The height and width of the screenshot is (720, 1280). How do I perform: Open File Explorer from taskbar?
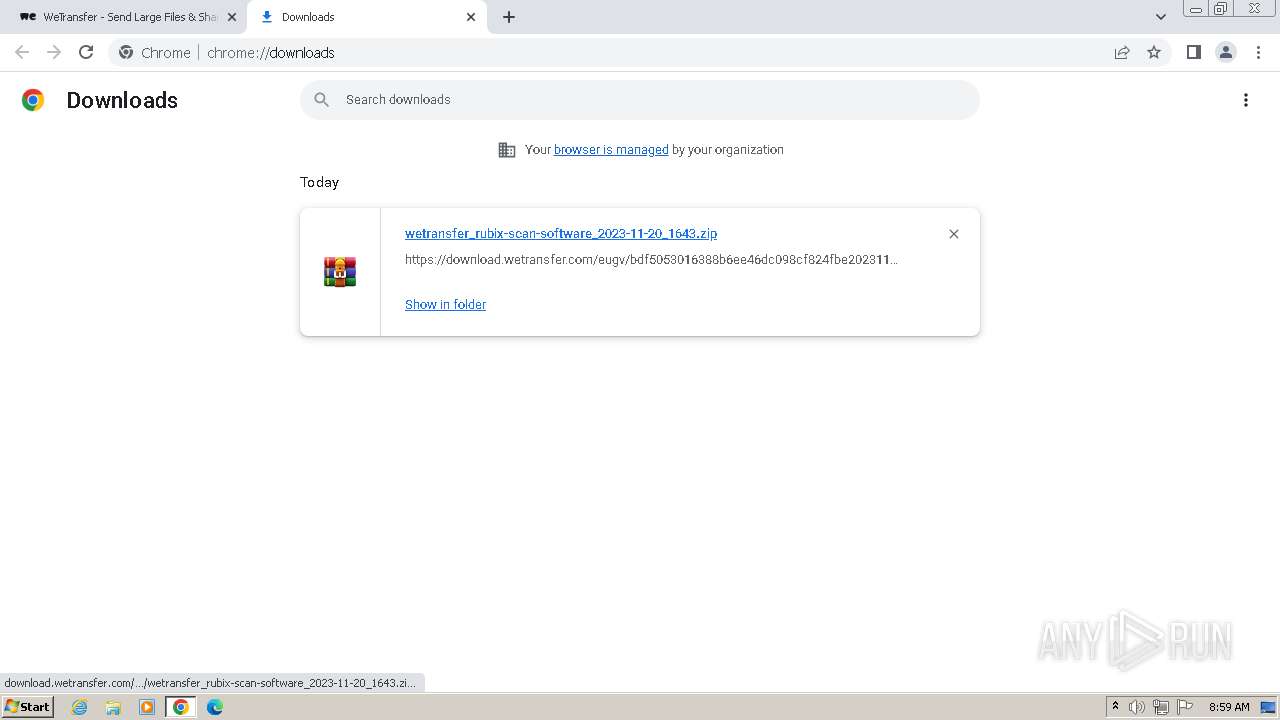click(113, 707)
